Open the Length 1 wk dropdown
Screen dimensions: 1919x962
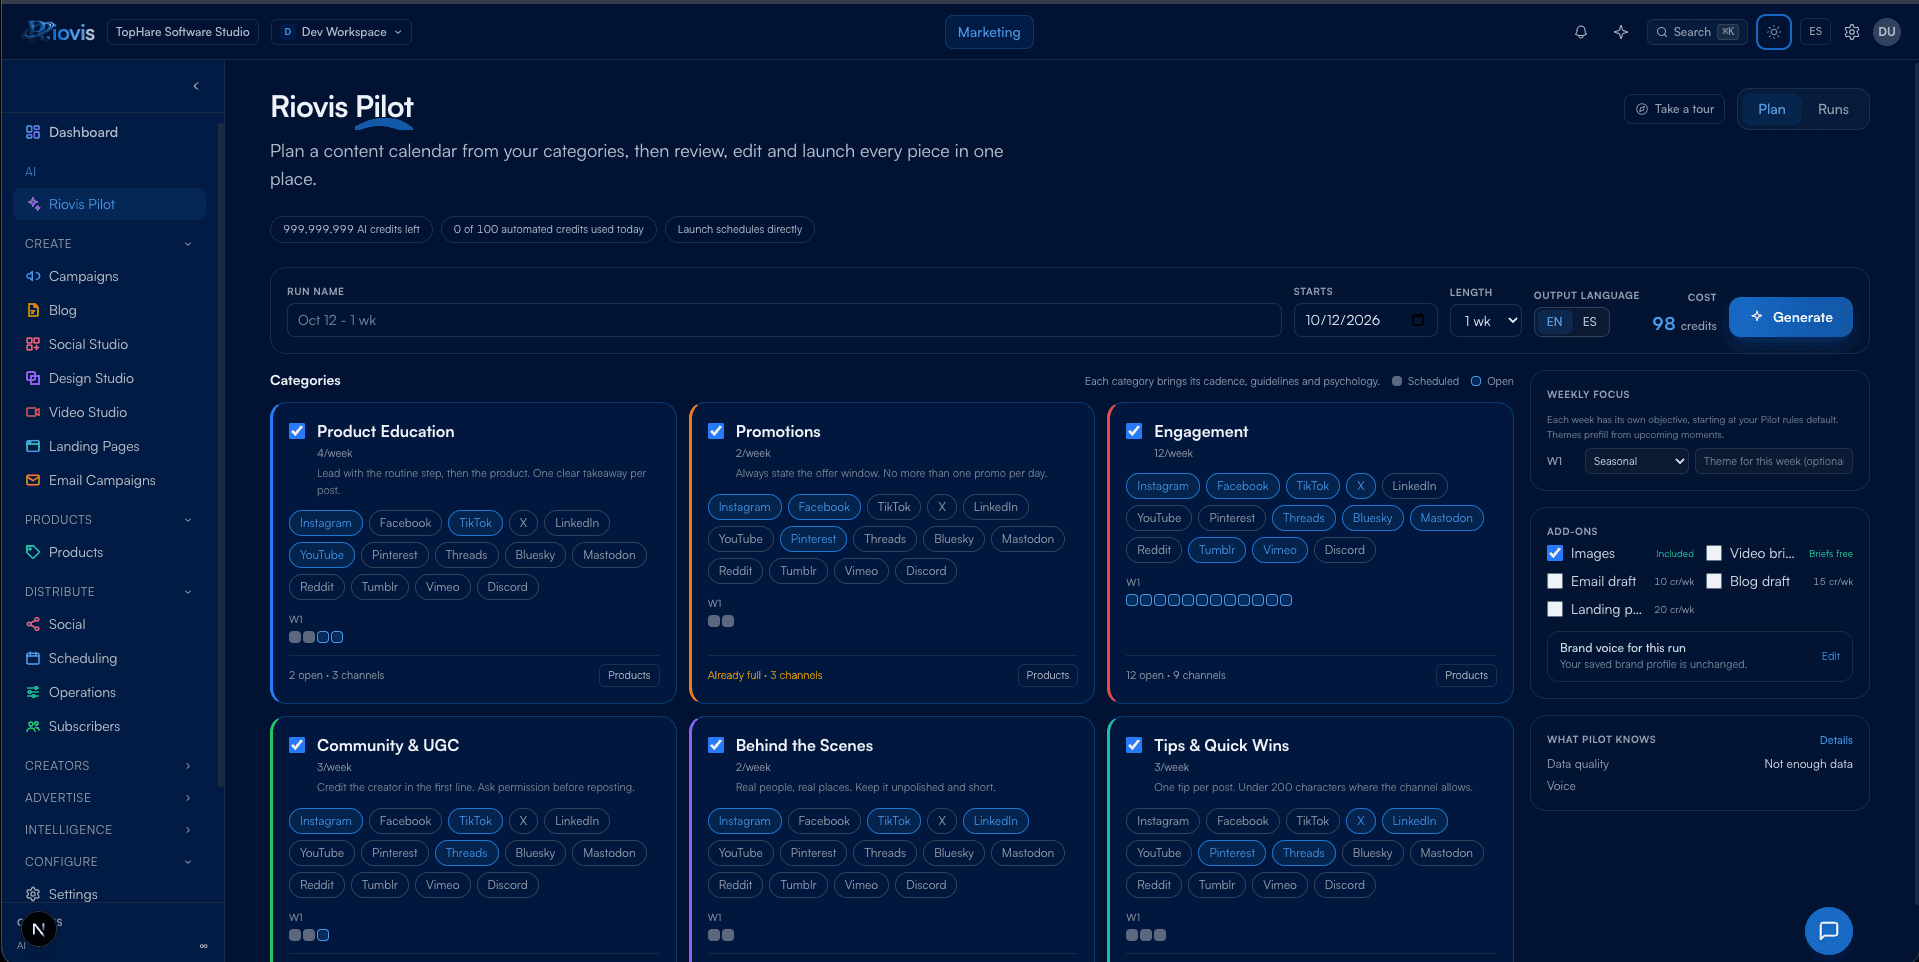pos(1486,321)
